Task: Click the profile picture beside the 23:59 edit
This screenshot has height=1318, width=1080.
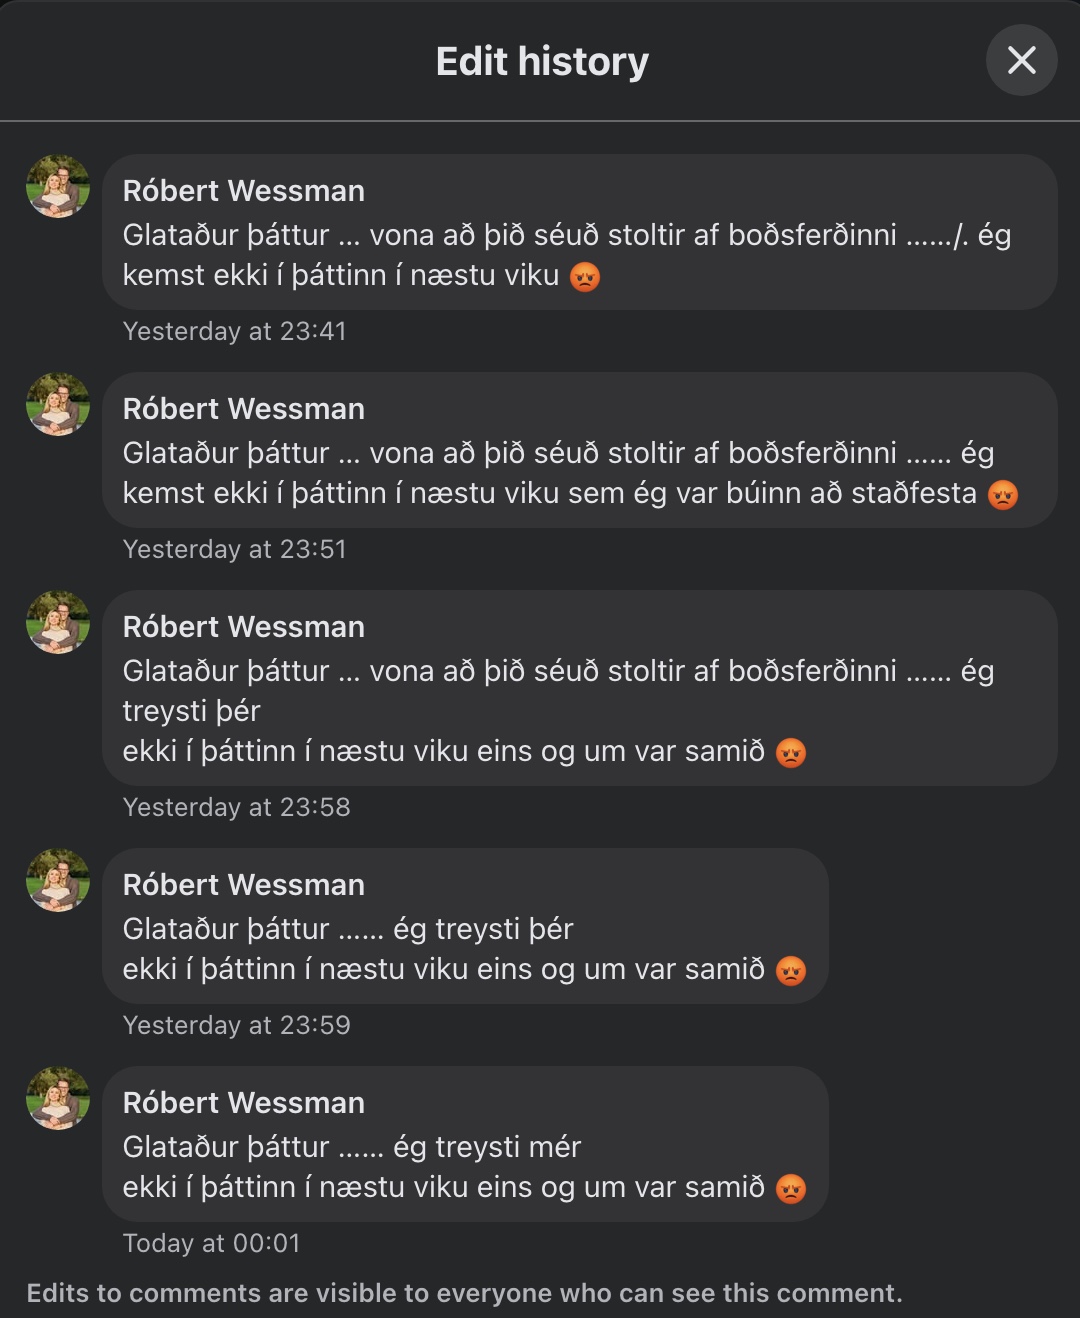Action: pos(58,880)
